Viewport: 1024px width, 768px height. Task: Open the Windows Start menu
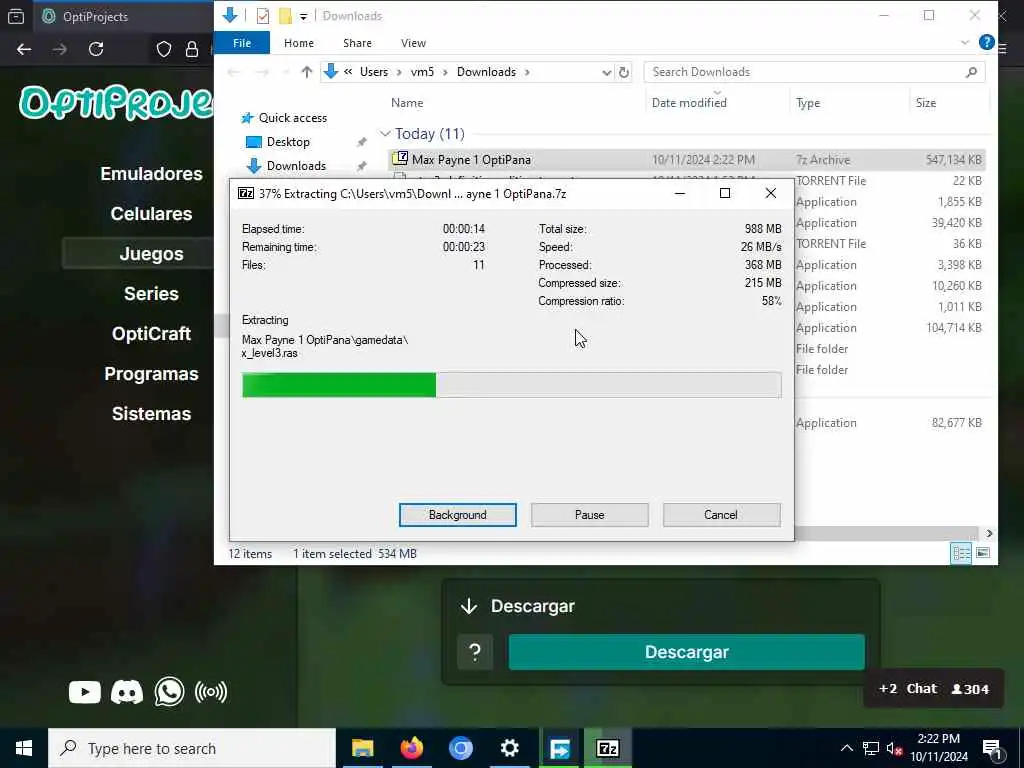(x=24, y=748)
